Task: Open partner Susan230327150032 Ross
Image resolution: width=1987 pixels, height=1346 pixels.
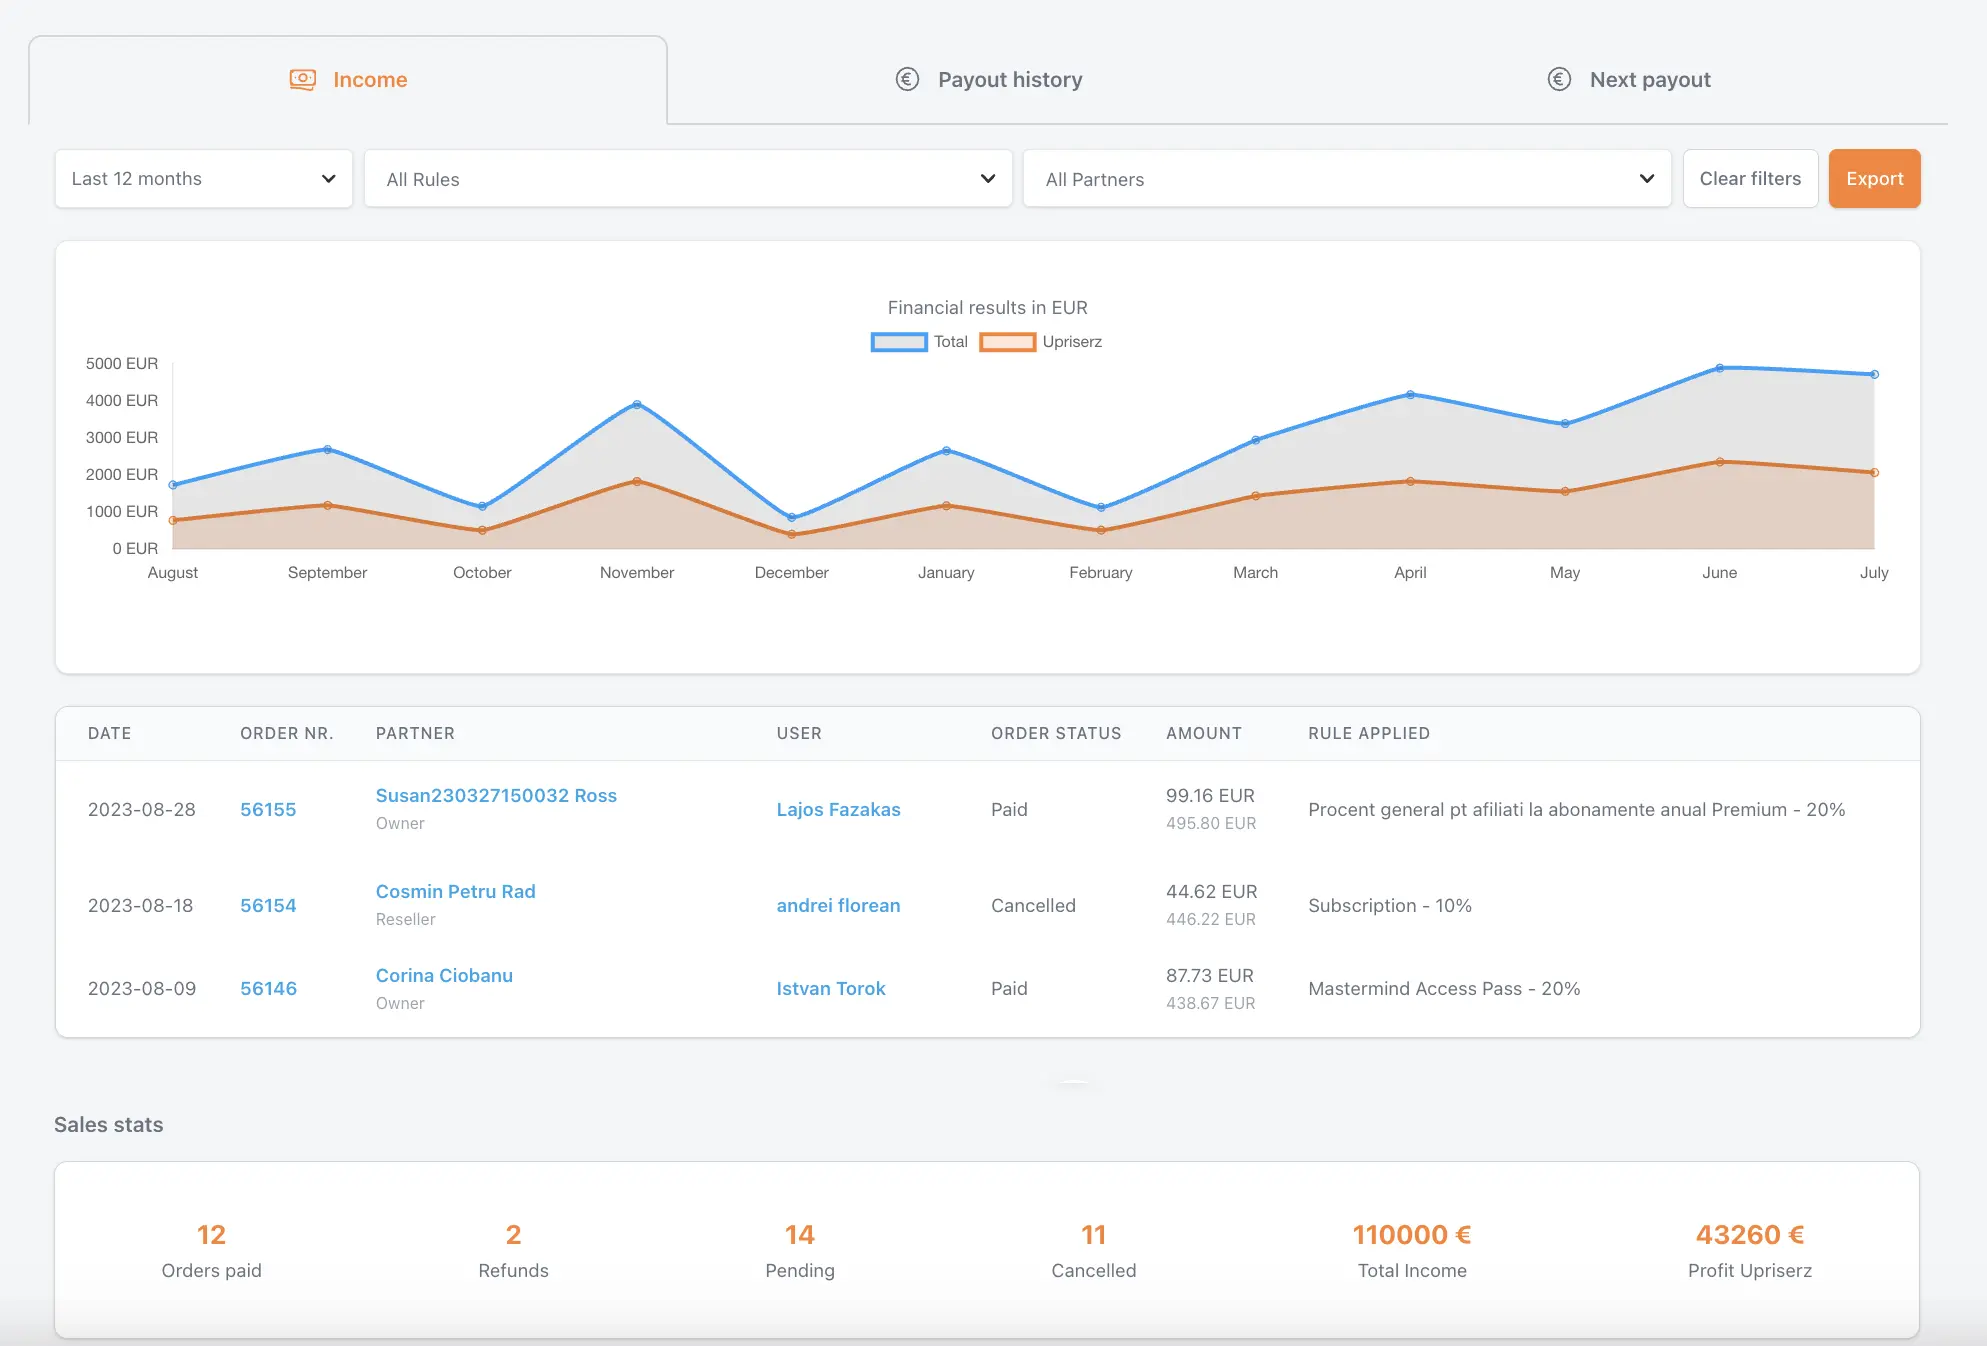Action: 496,795
